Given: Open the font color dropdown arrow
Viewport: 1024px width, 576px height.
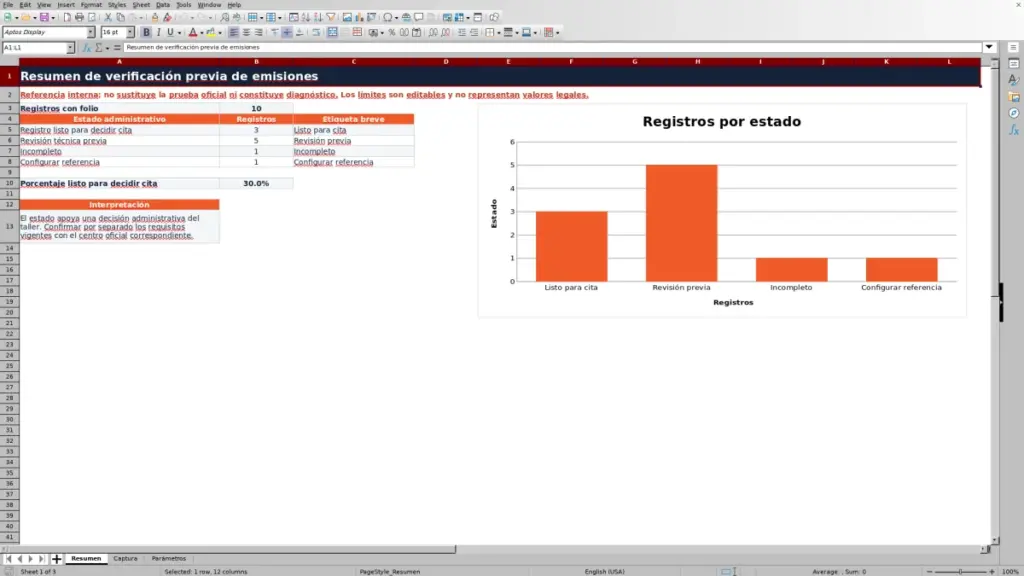Looking at the screenshot, I should pos(202,33).
